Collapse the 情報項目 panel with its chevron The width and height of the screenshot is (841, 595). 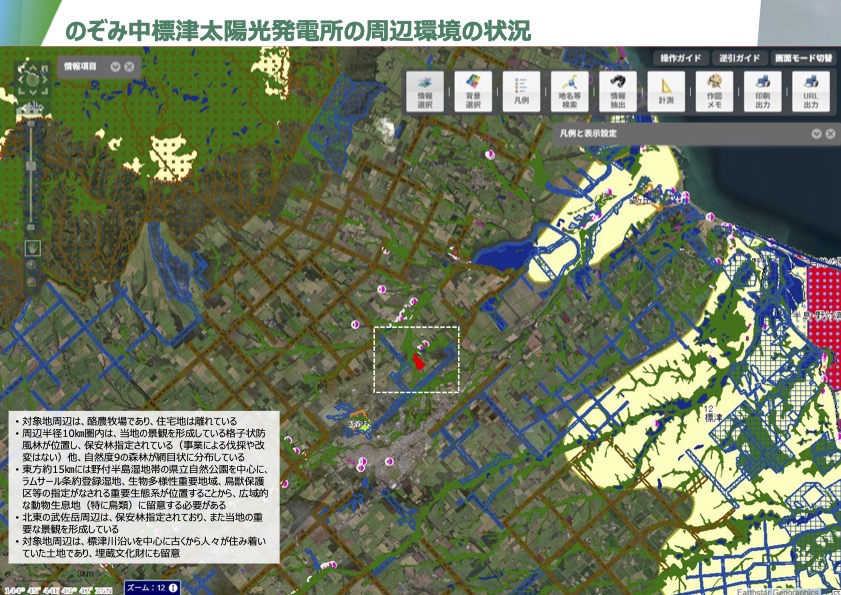coord(115,67)
